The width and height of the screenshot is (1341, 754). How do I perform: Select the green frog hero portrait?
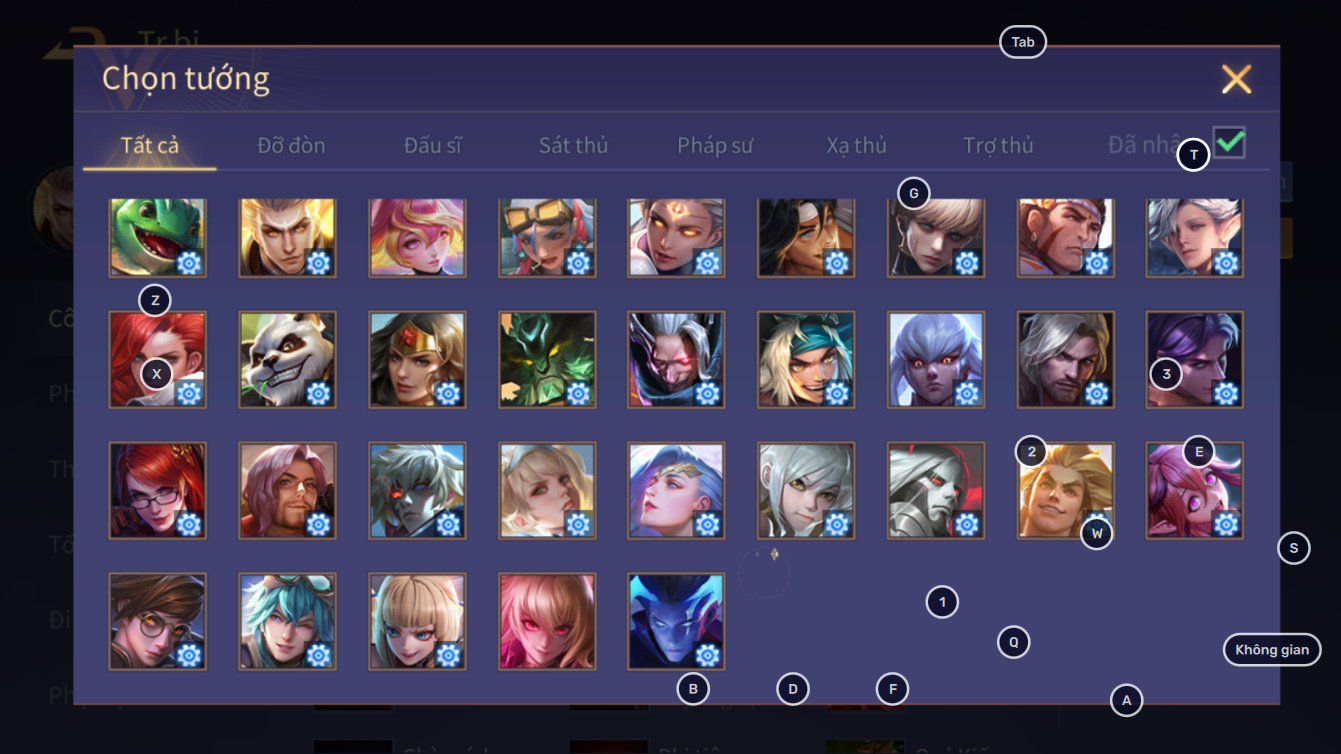pos(158,237)
